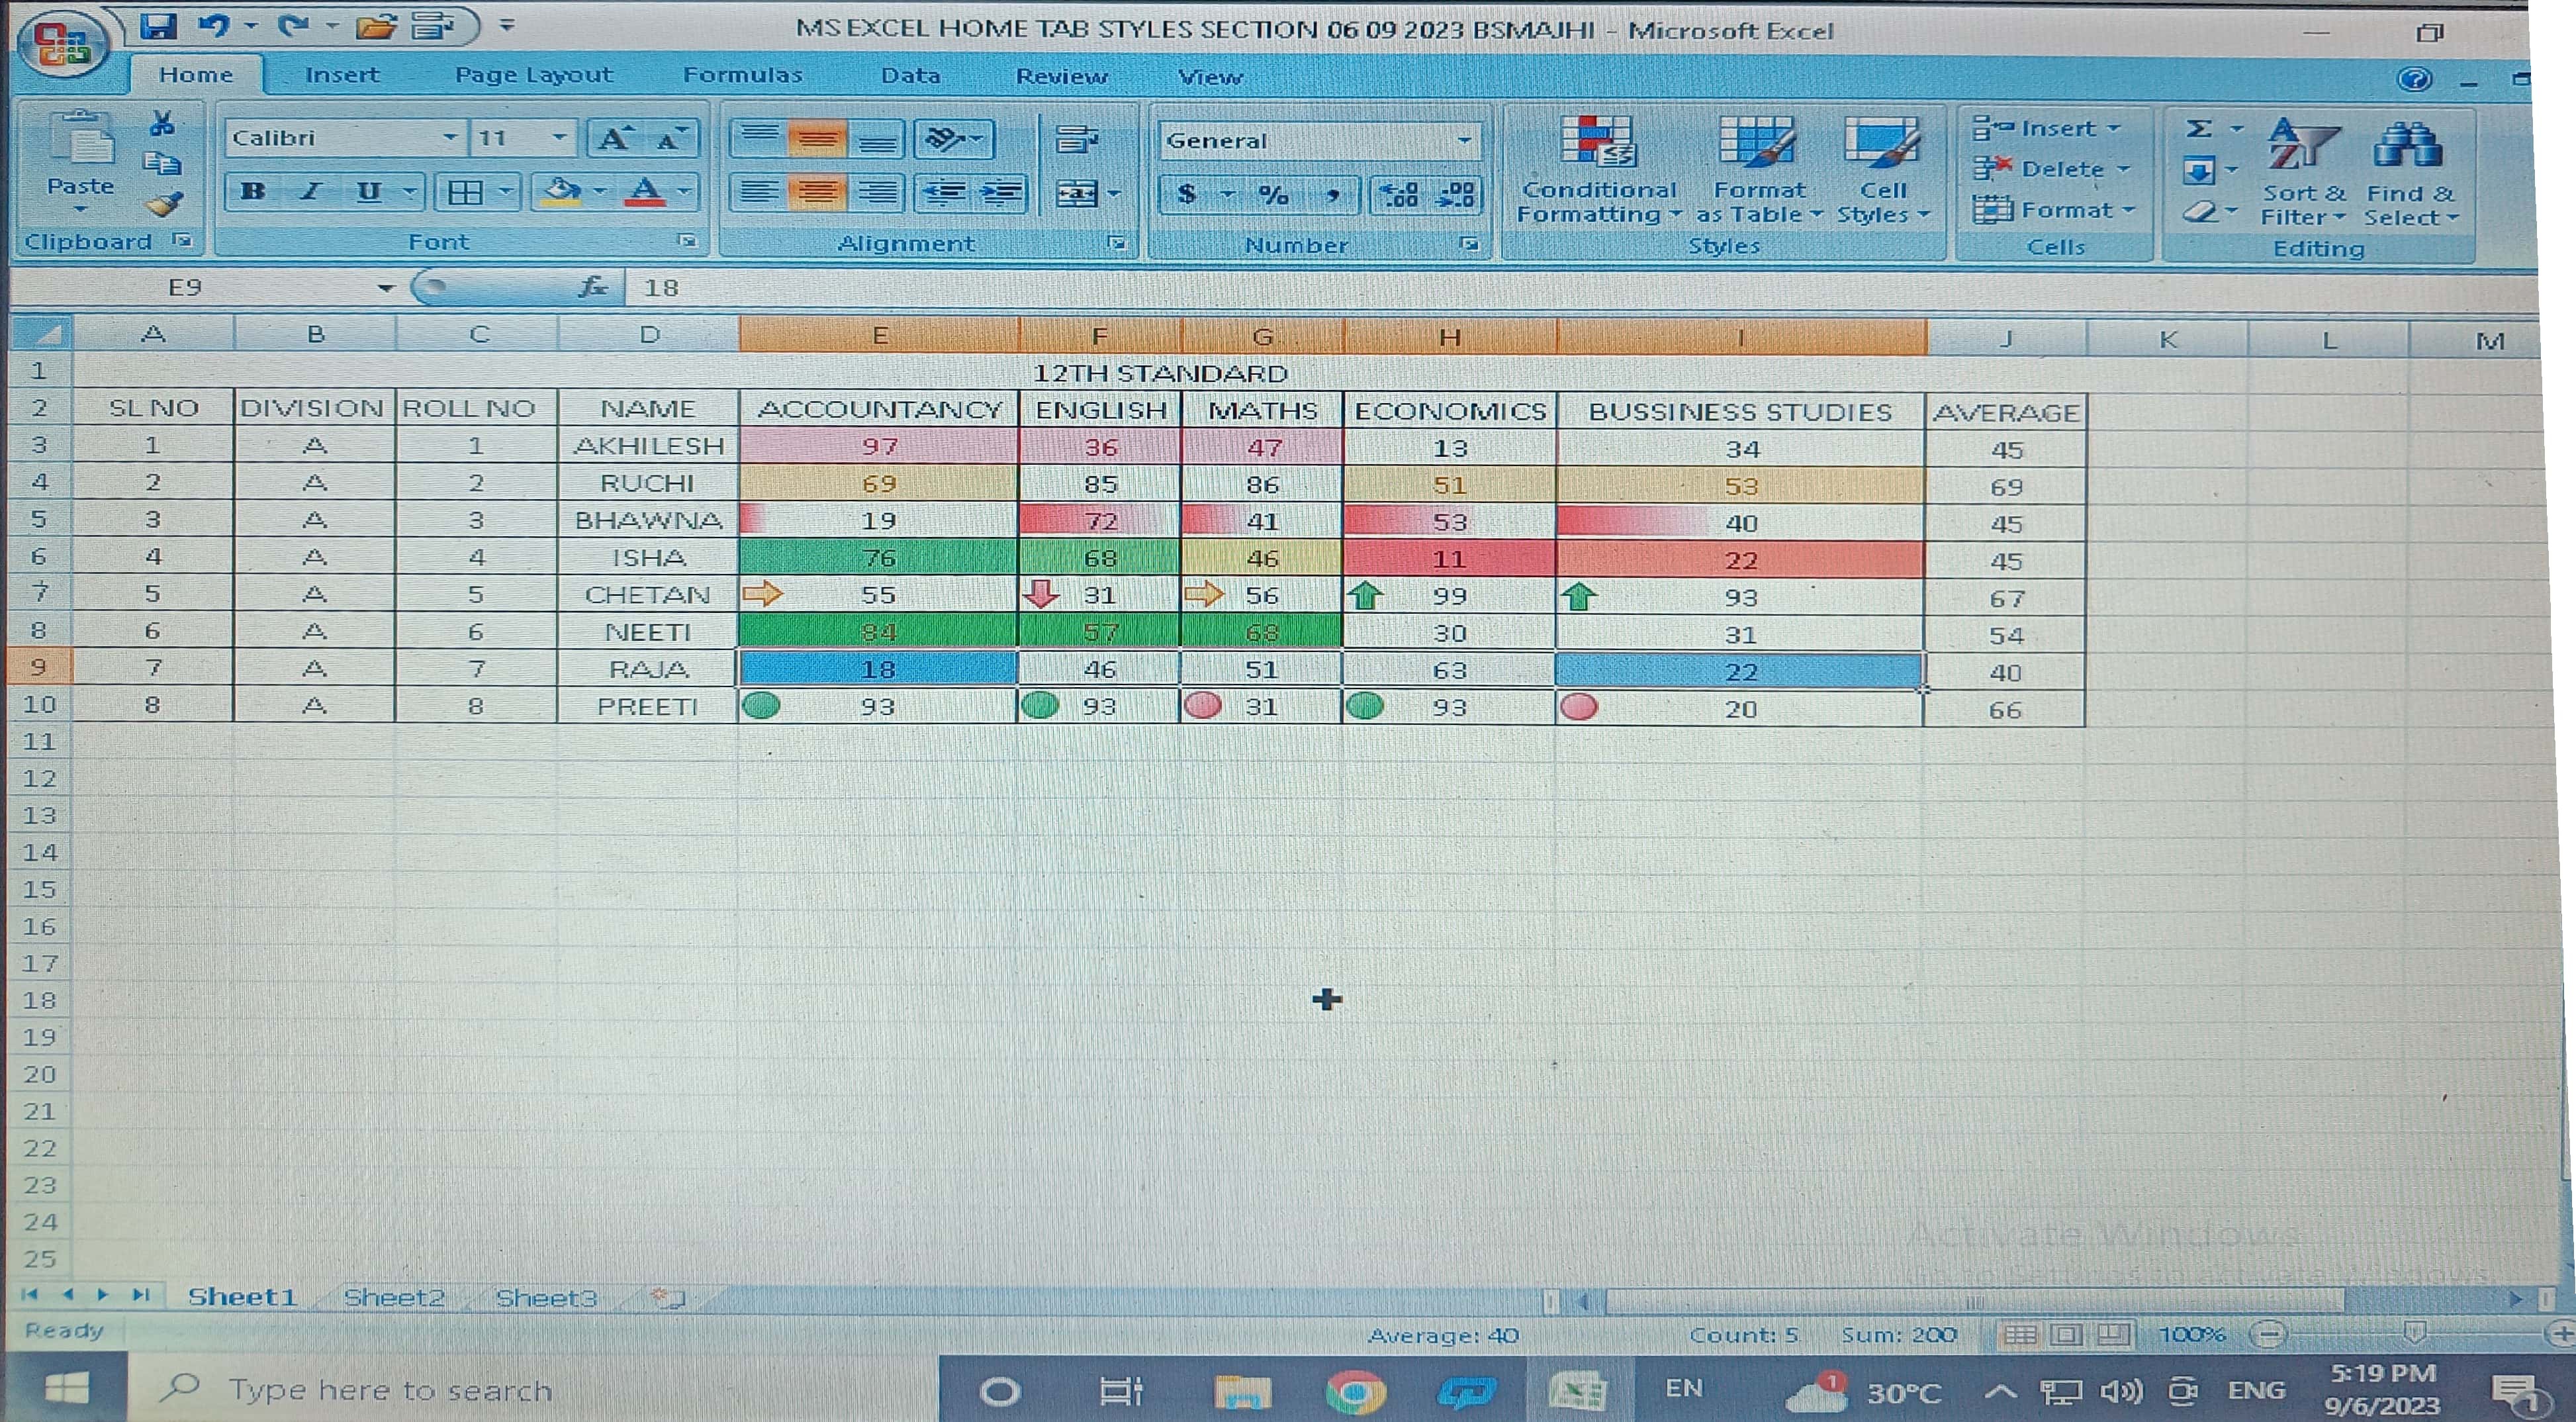Click the AutoSum sigma icon
Screen dimensions: 2576x1422
click(2199, 129)
